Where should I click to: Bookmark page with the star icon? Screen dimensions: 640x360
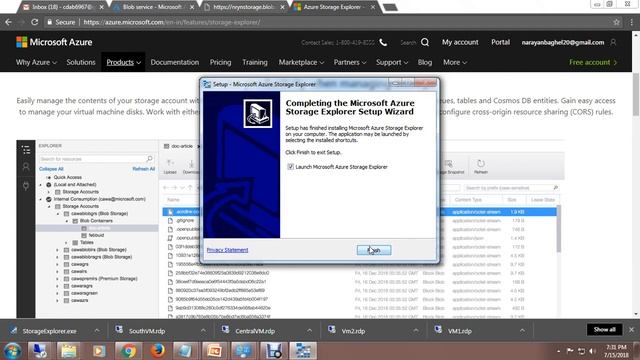616,22
